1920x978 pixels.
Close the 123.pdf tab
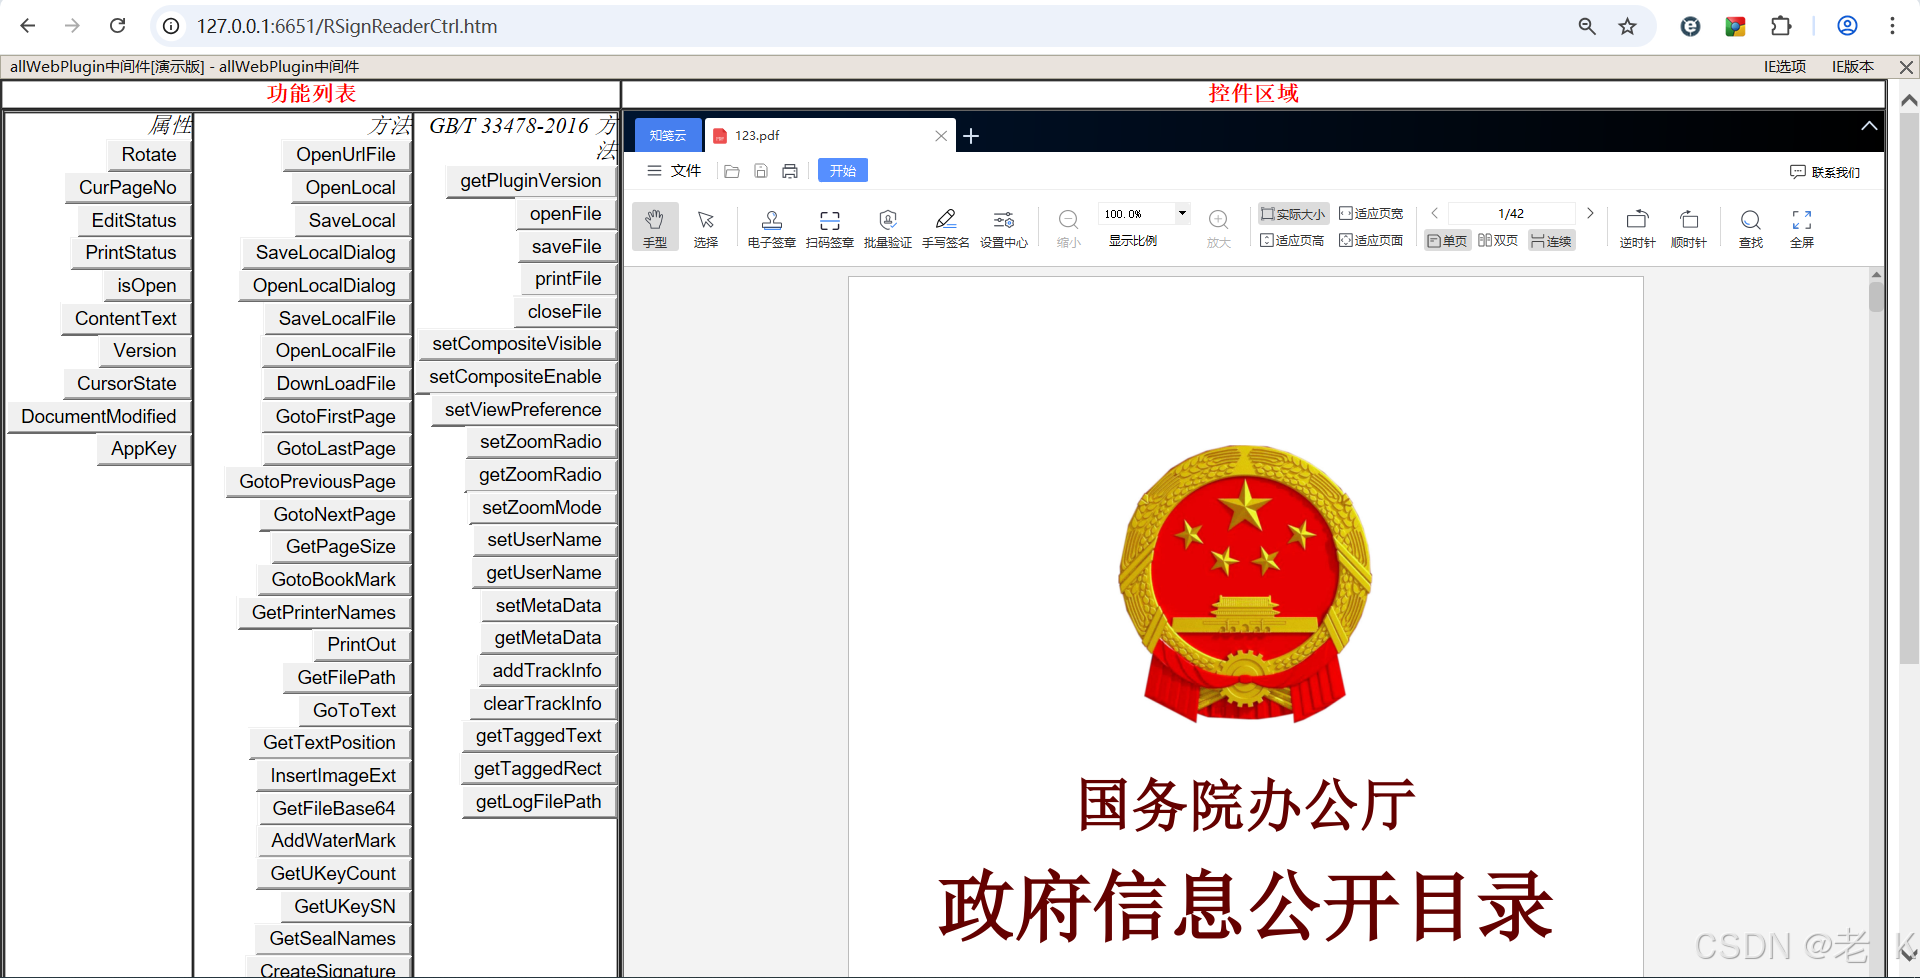click(941, 136)
